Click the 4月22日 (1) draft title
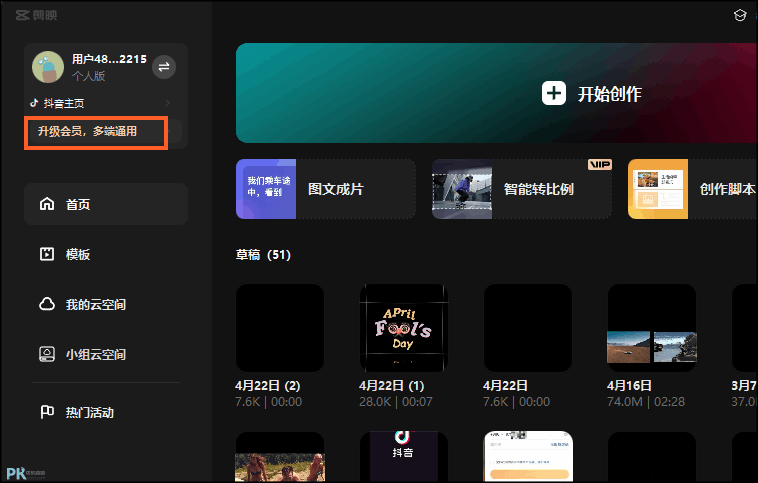Screen dimensions: 758x483 point(392,386)
